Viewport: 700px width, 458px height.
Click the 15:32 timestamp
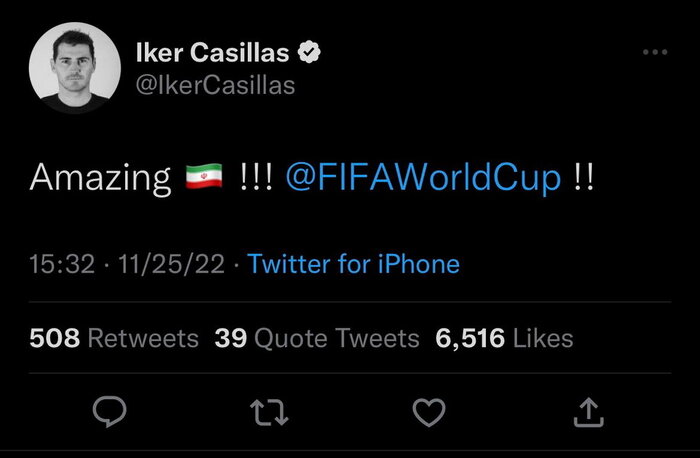[x=62, y=264]
